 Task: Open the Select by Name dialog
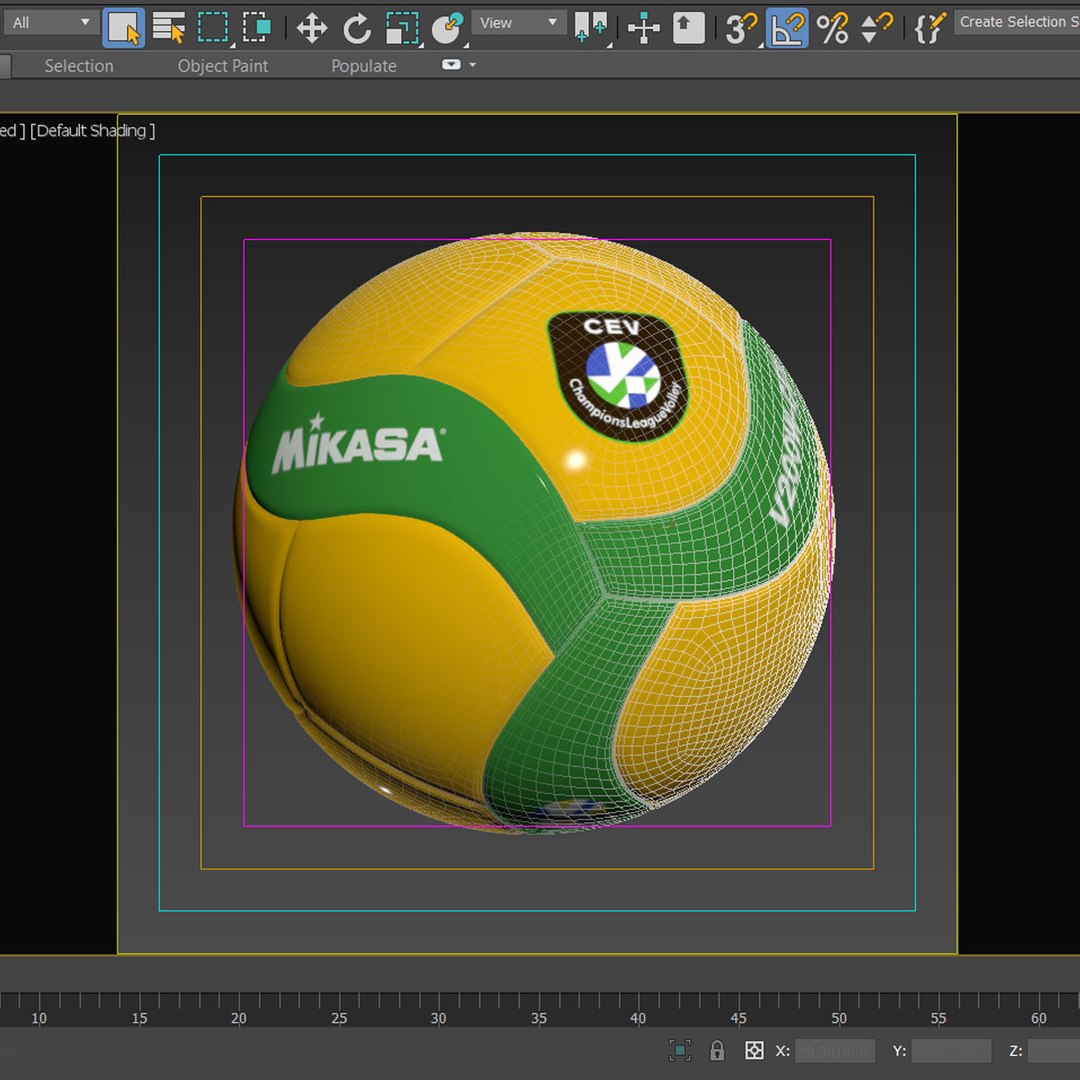169,28
